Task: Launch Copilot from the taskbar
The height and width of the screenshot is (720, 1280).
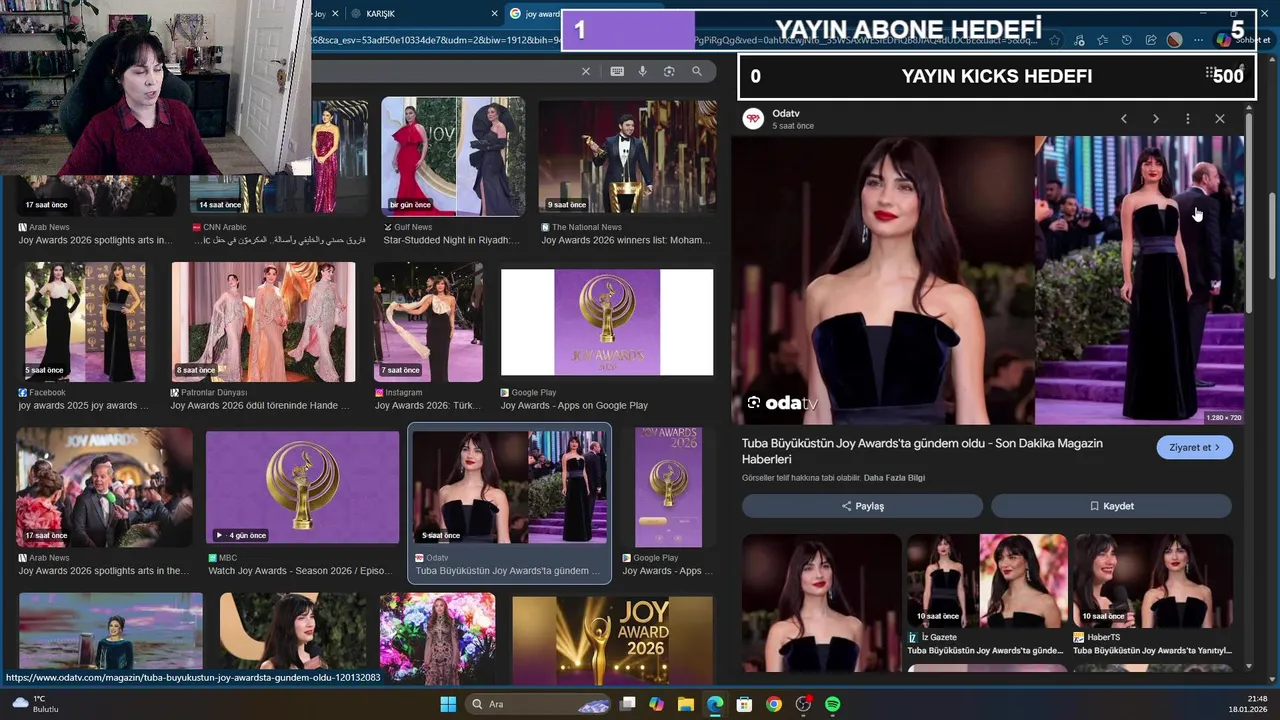Action: [x=656, y=704]
